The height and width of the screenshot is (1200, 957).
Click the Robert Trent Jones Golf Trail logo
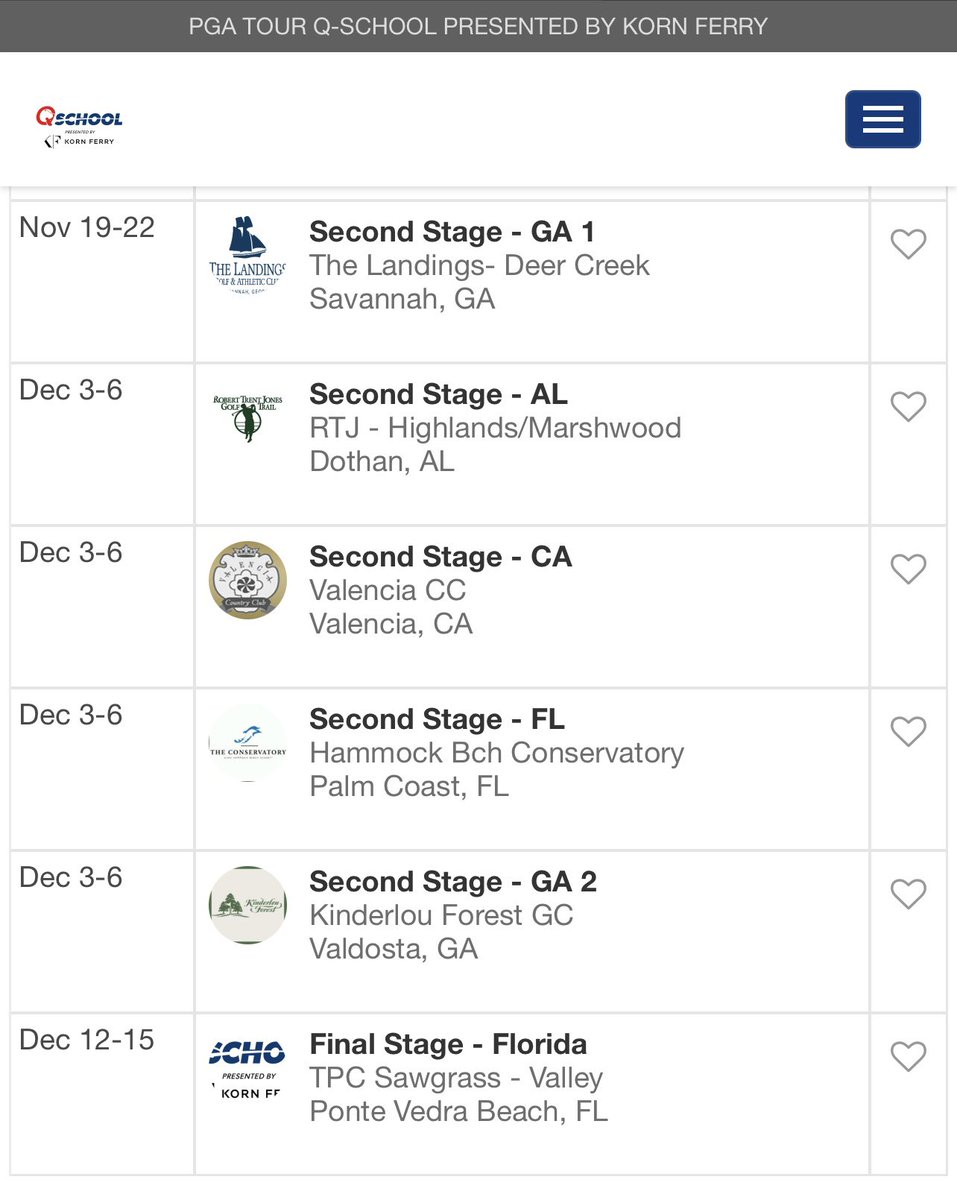pyautogui.click(x=248, y=418)
